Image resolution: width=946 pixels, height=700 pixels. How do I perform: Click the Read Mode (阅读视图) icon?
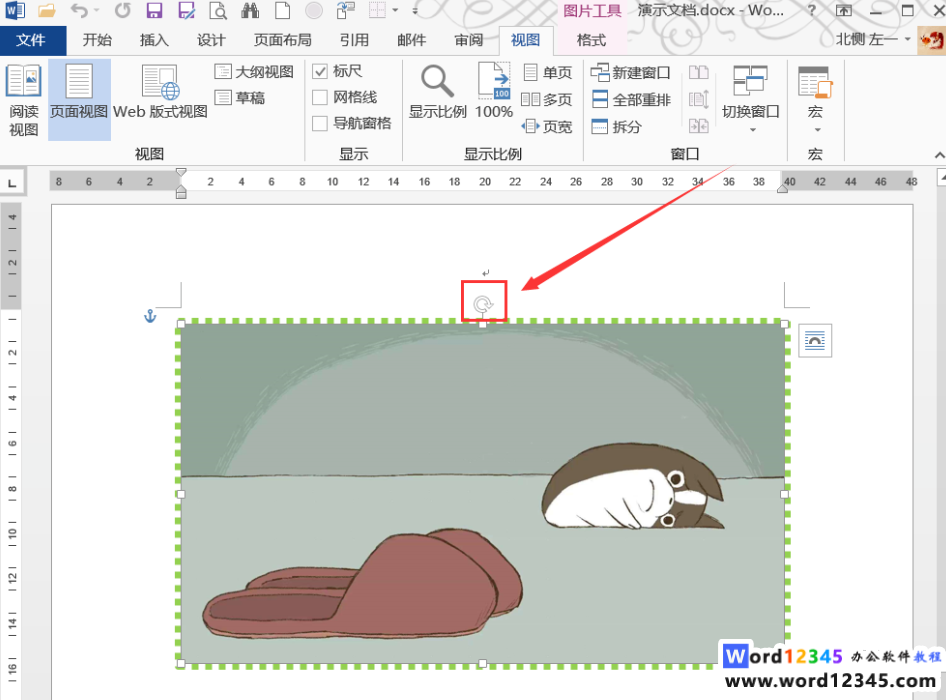point(23,99)
